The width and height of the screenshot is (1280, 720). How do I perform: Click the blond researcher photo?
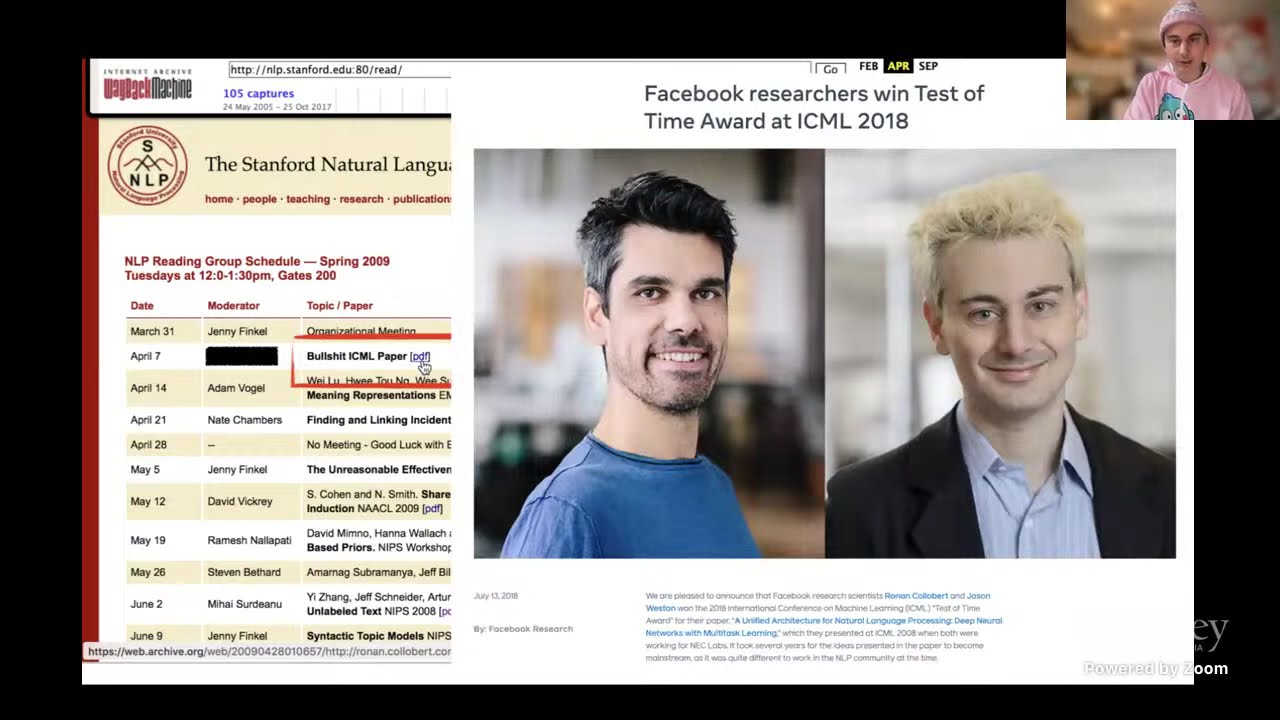point(1000,353)
